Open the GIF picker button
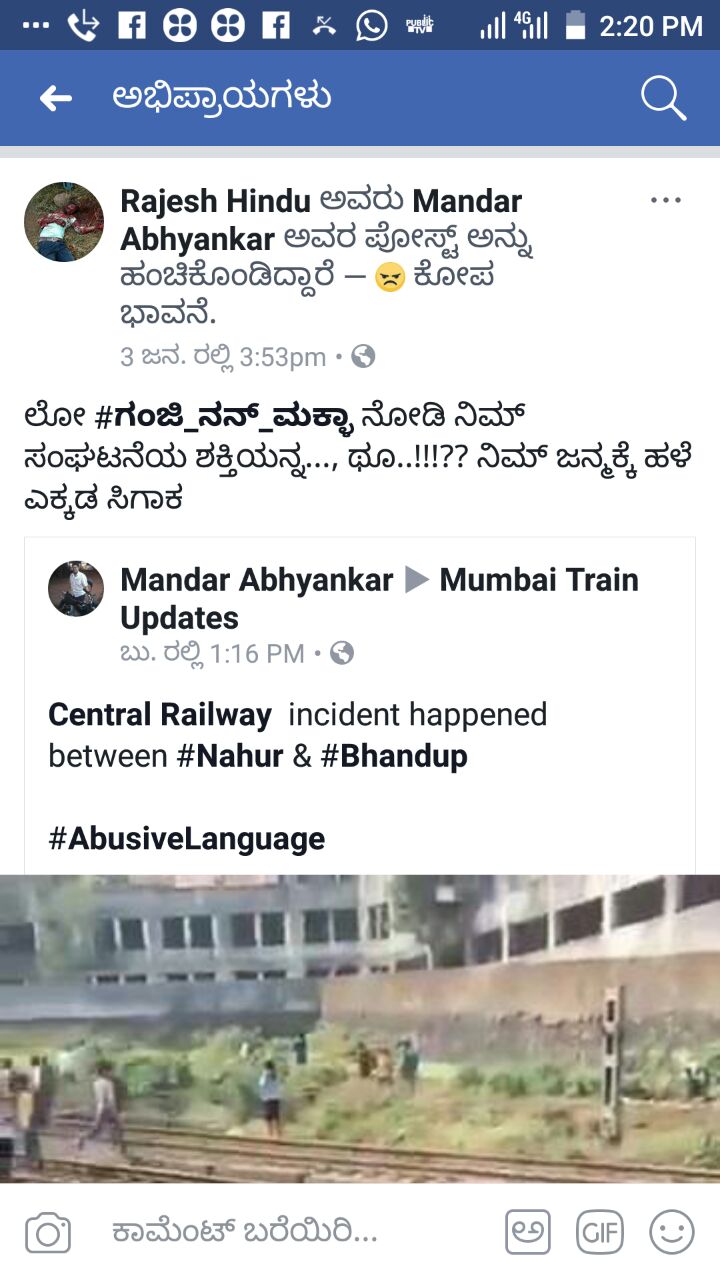 pyautogui.click(x=600, y=1232)
